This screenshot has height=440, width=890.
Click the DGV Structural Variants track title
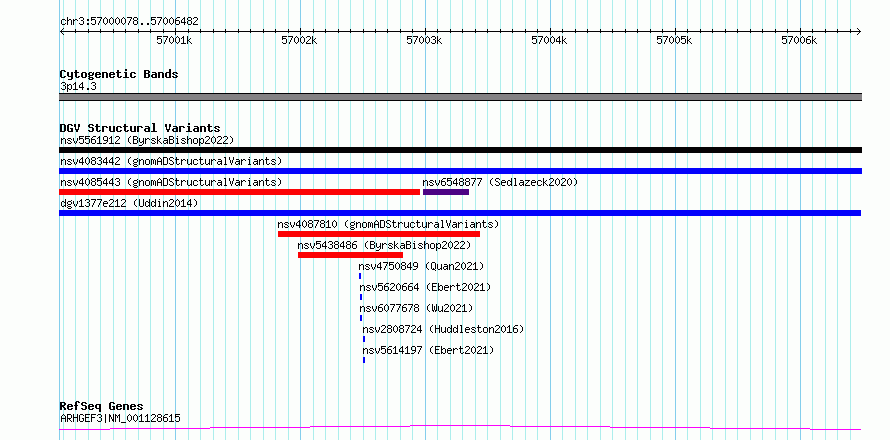coord(140,128)
